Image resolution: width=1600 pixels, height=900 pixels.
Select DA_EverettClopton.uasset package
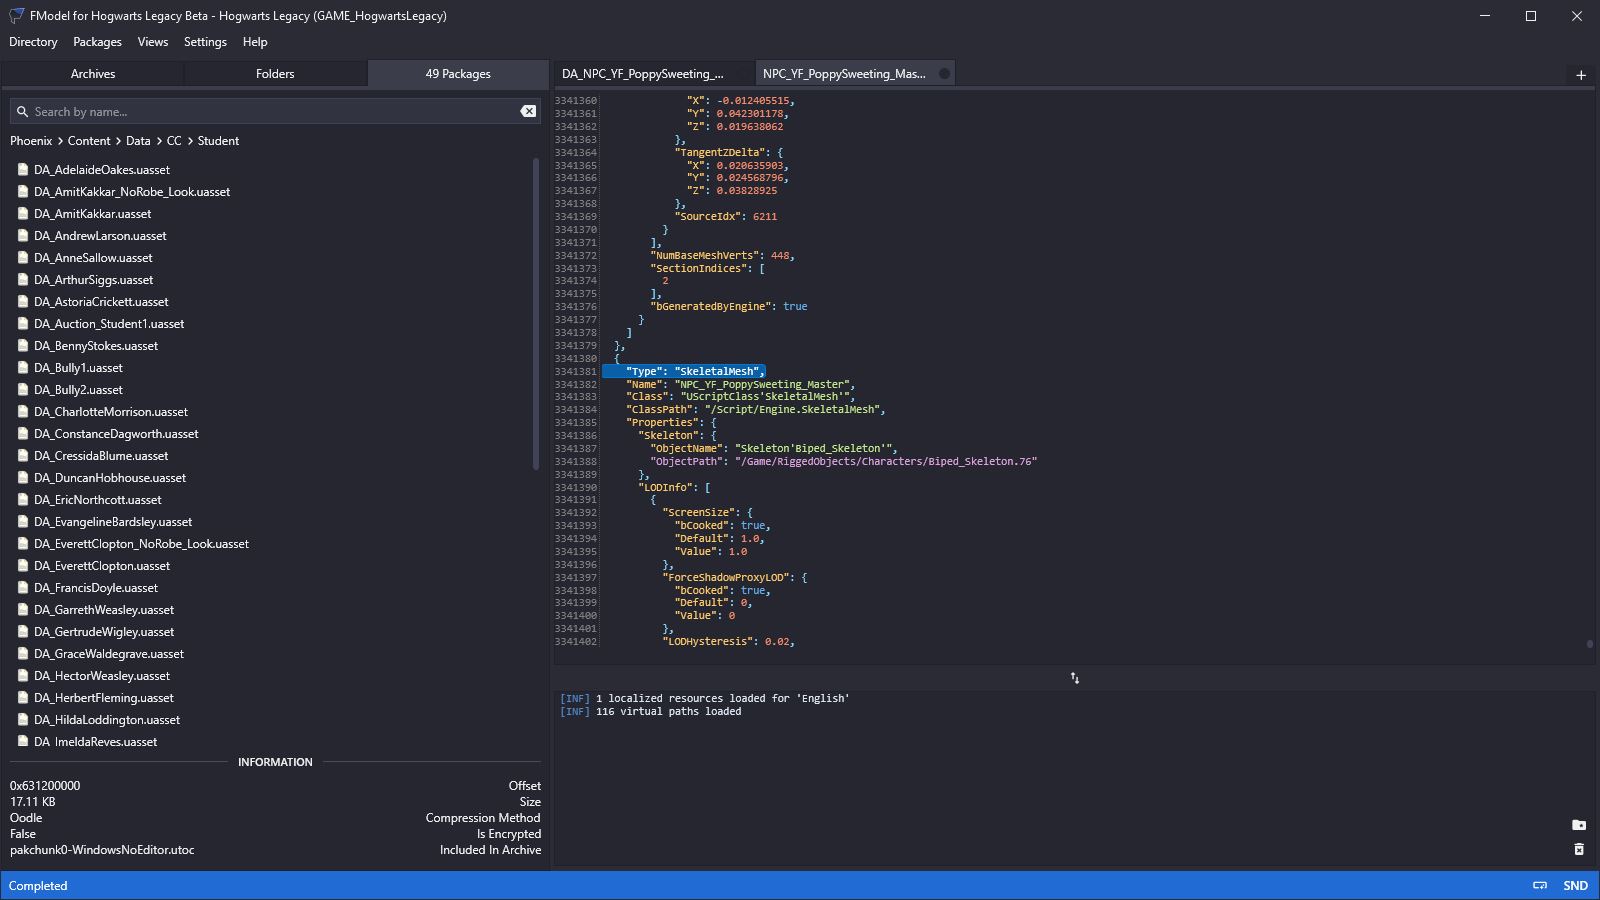tap(101, 566)
